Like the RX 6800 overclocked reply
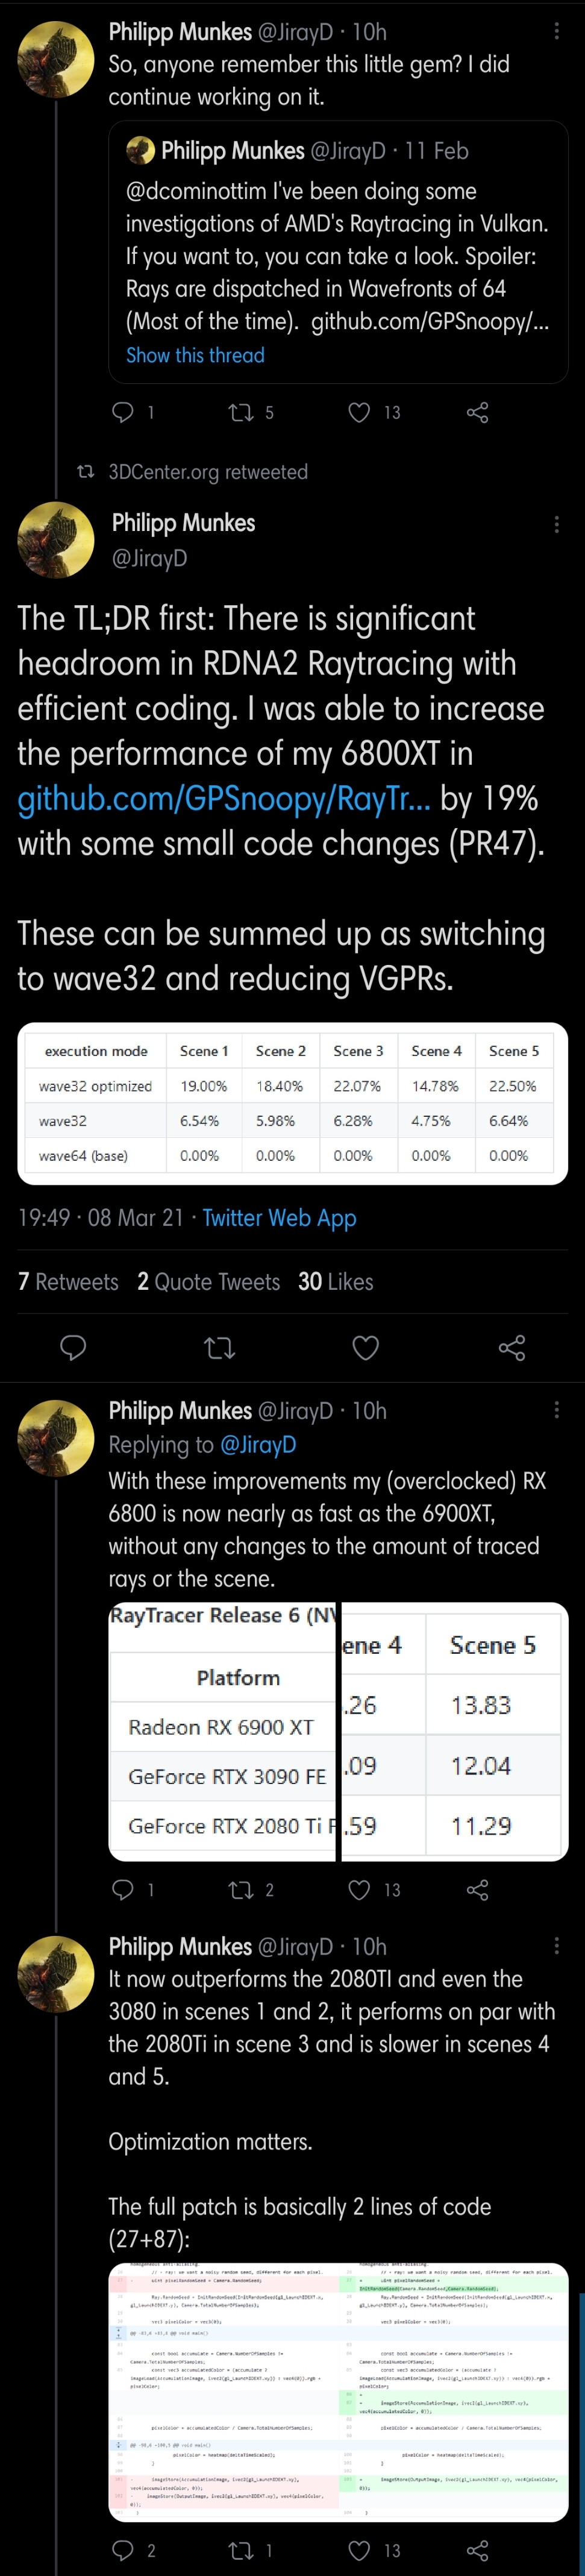585x2576 pixels. (x=359, y=1889)
